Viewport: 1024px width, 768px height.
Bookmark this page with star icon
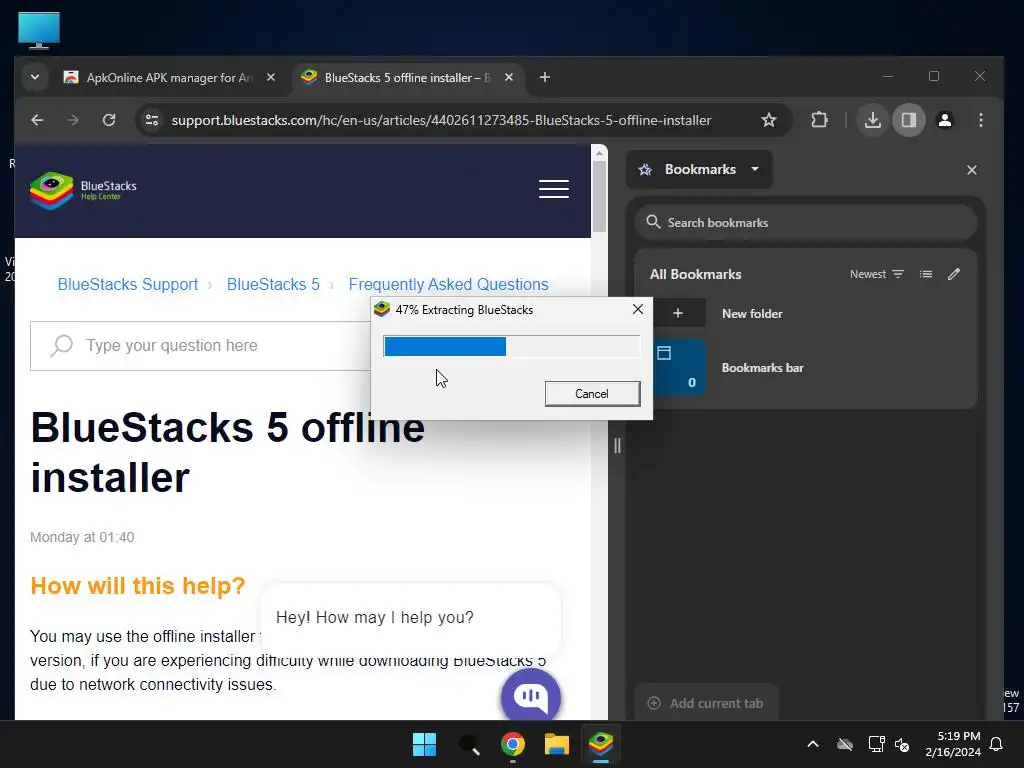tap(769, 120)
